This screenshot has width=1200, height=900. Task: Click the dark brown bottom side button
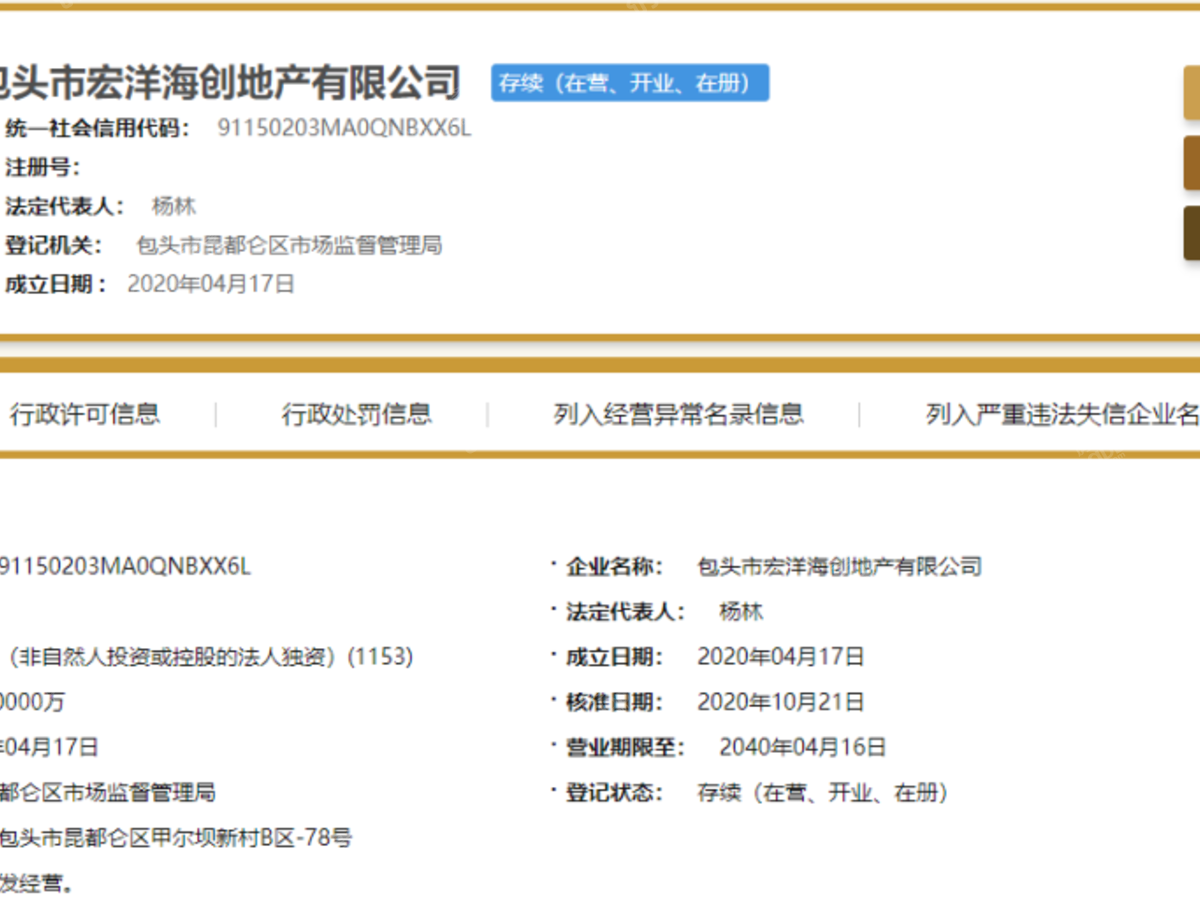(1192, 233)
